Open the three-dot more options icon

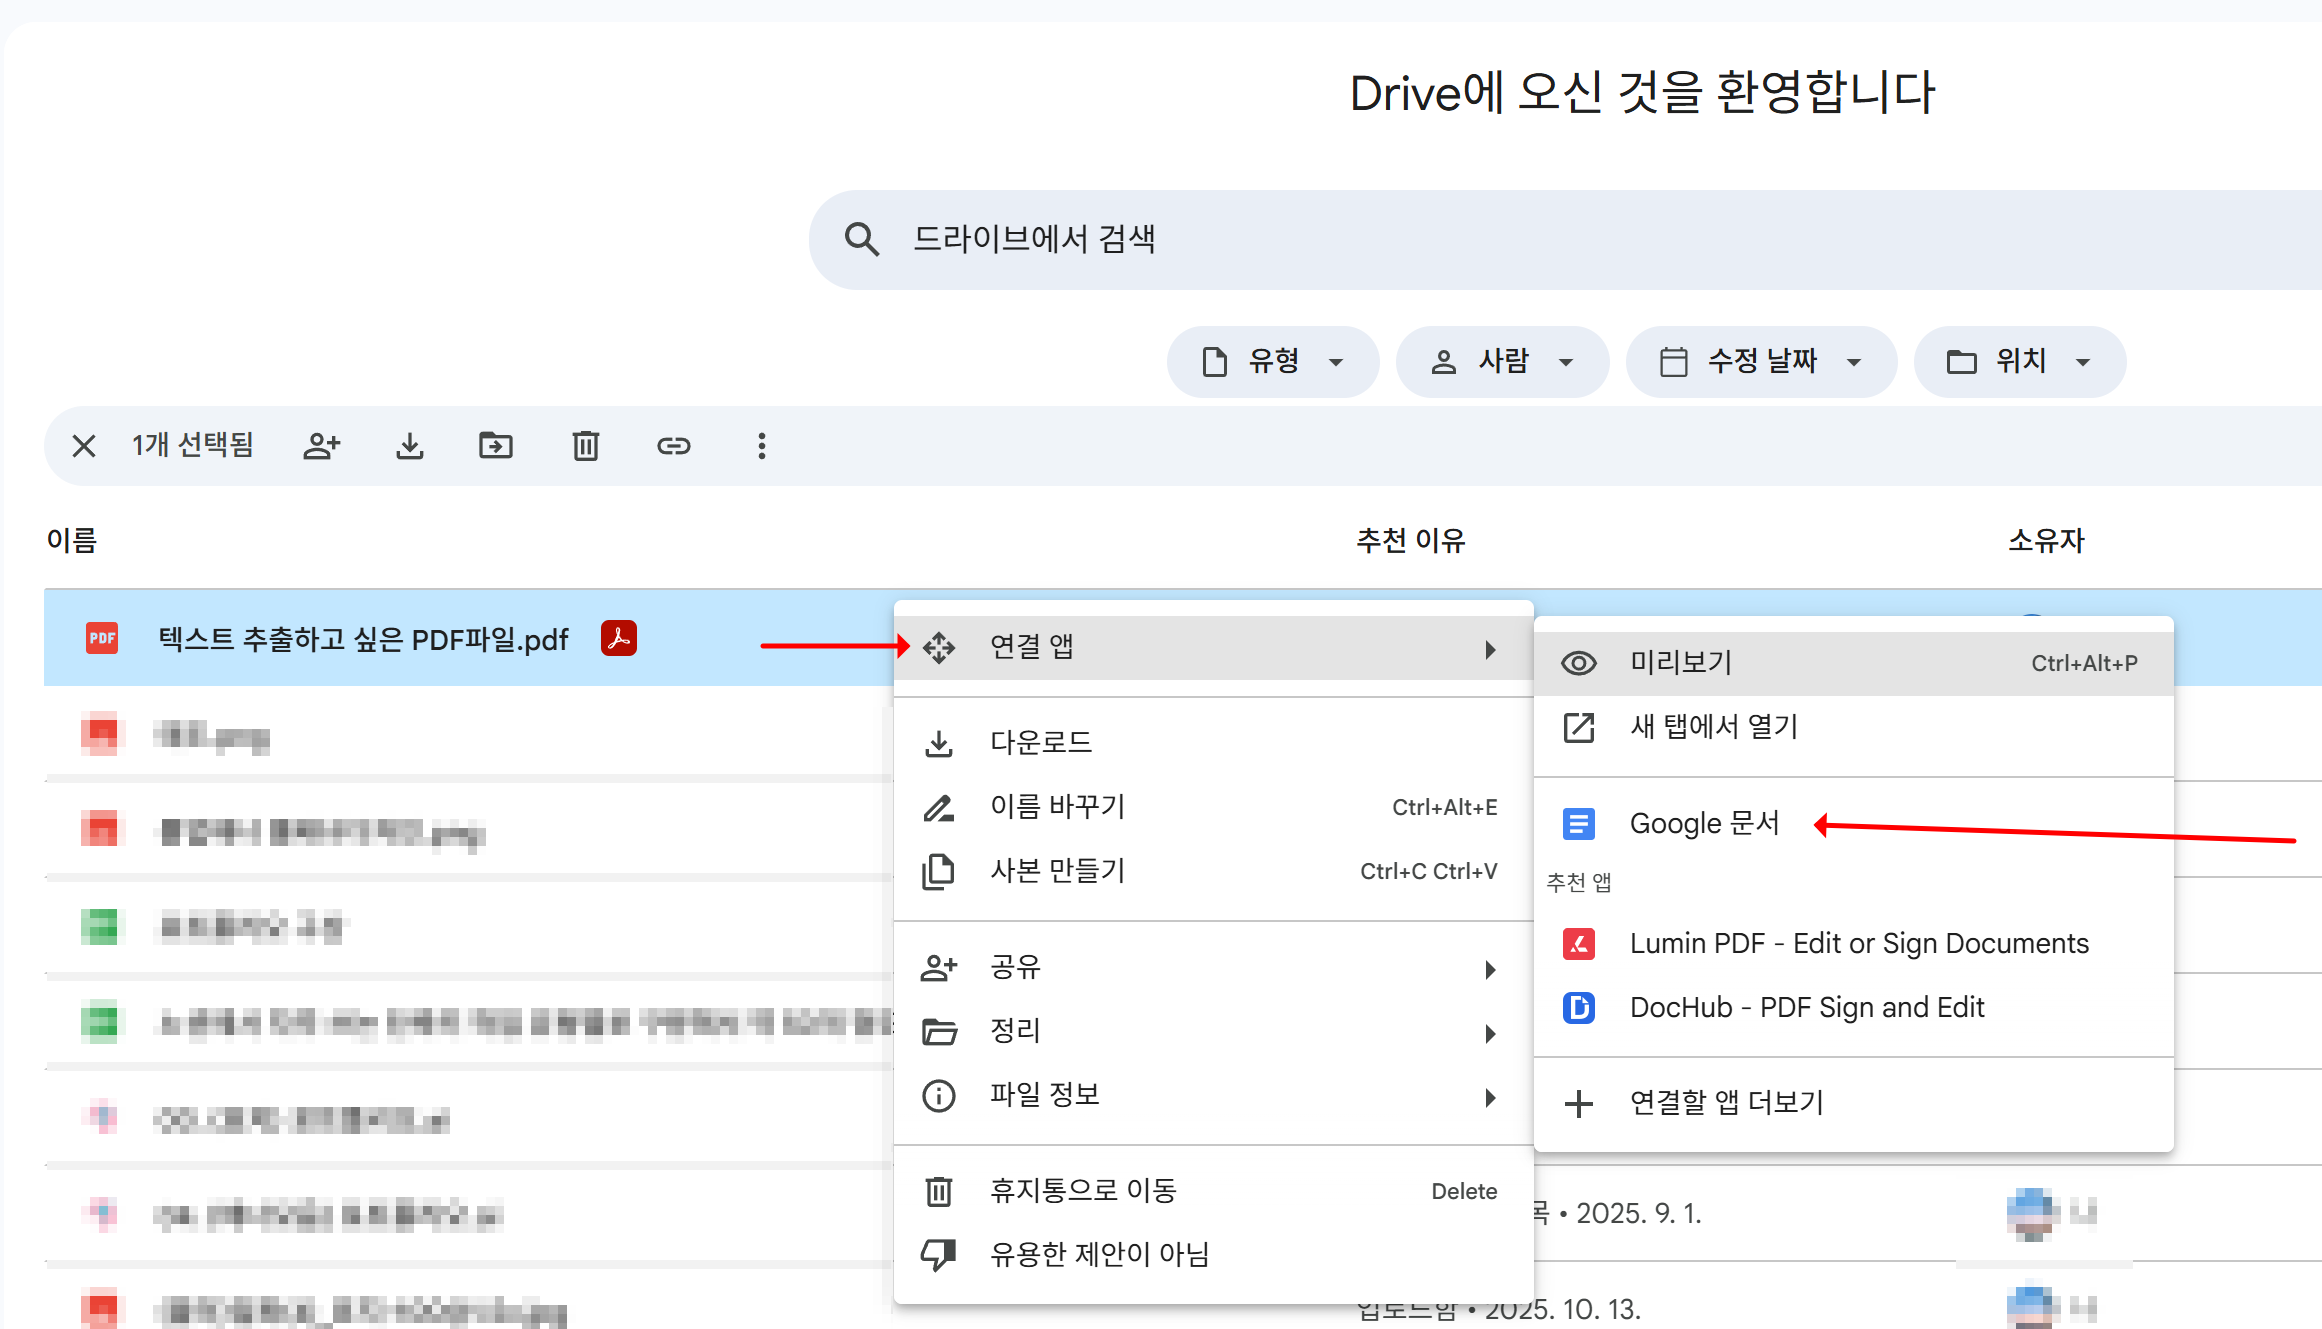pyautogui.click(x=761, y=446)
